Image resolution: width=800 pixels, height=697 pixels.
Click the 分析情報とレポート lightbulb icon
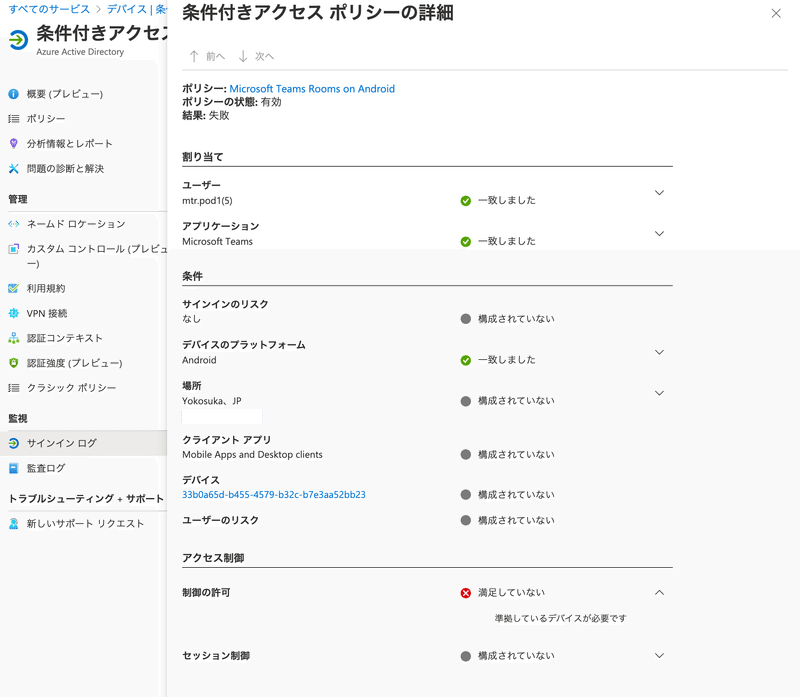pos(14,143)
